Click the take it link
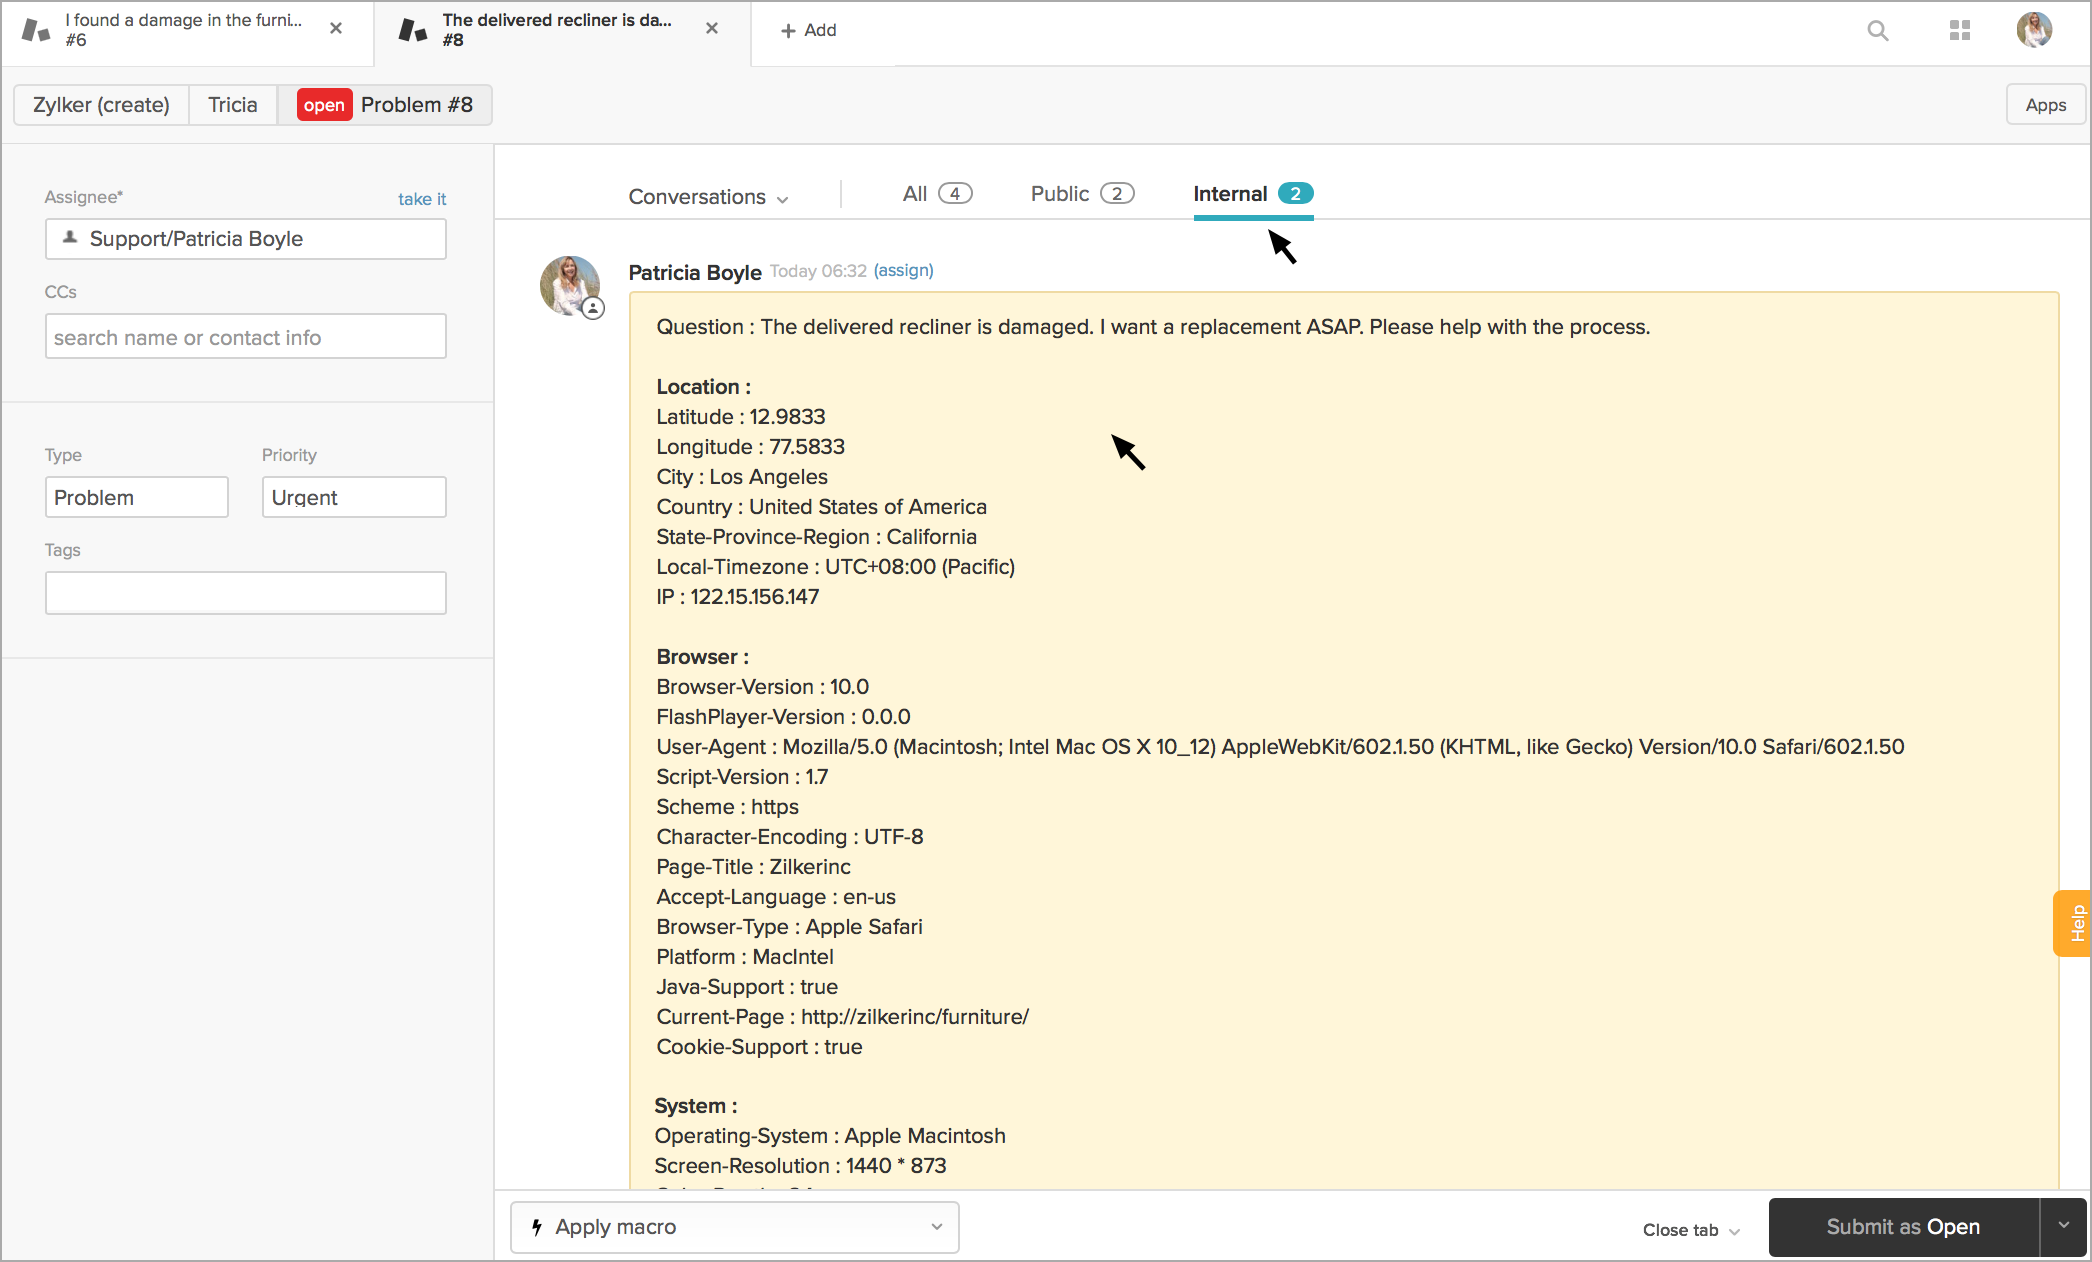2092x1262 pixels. 421,199
